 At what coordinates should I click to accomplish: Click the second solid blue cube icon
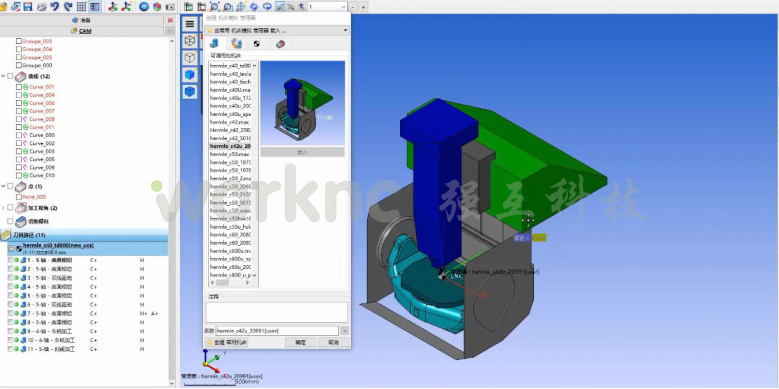tap(190, 92)
